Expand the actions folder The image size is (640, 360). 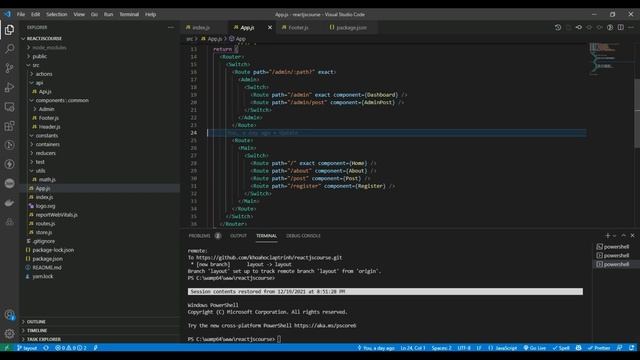click(x=100, y=74)
